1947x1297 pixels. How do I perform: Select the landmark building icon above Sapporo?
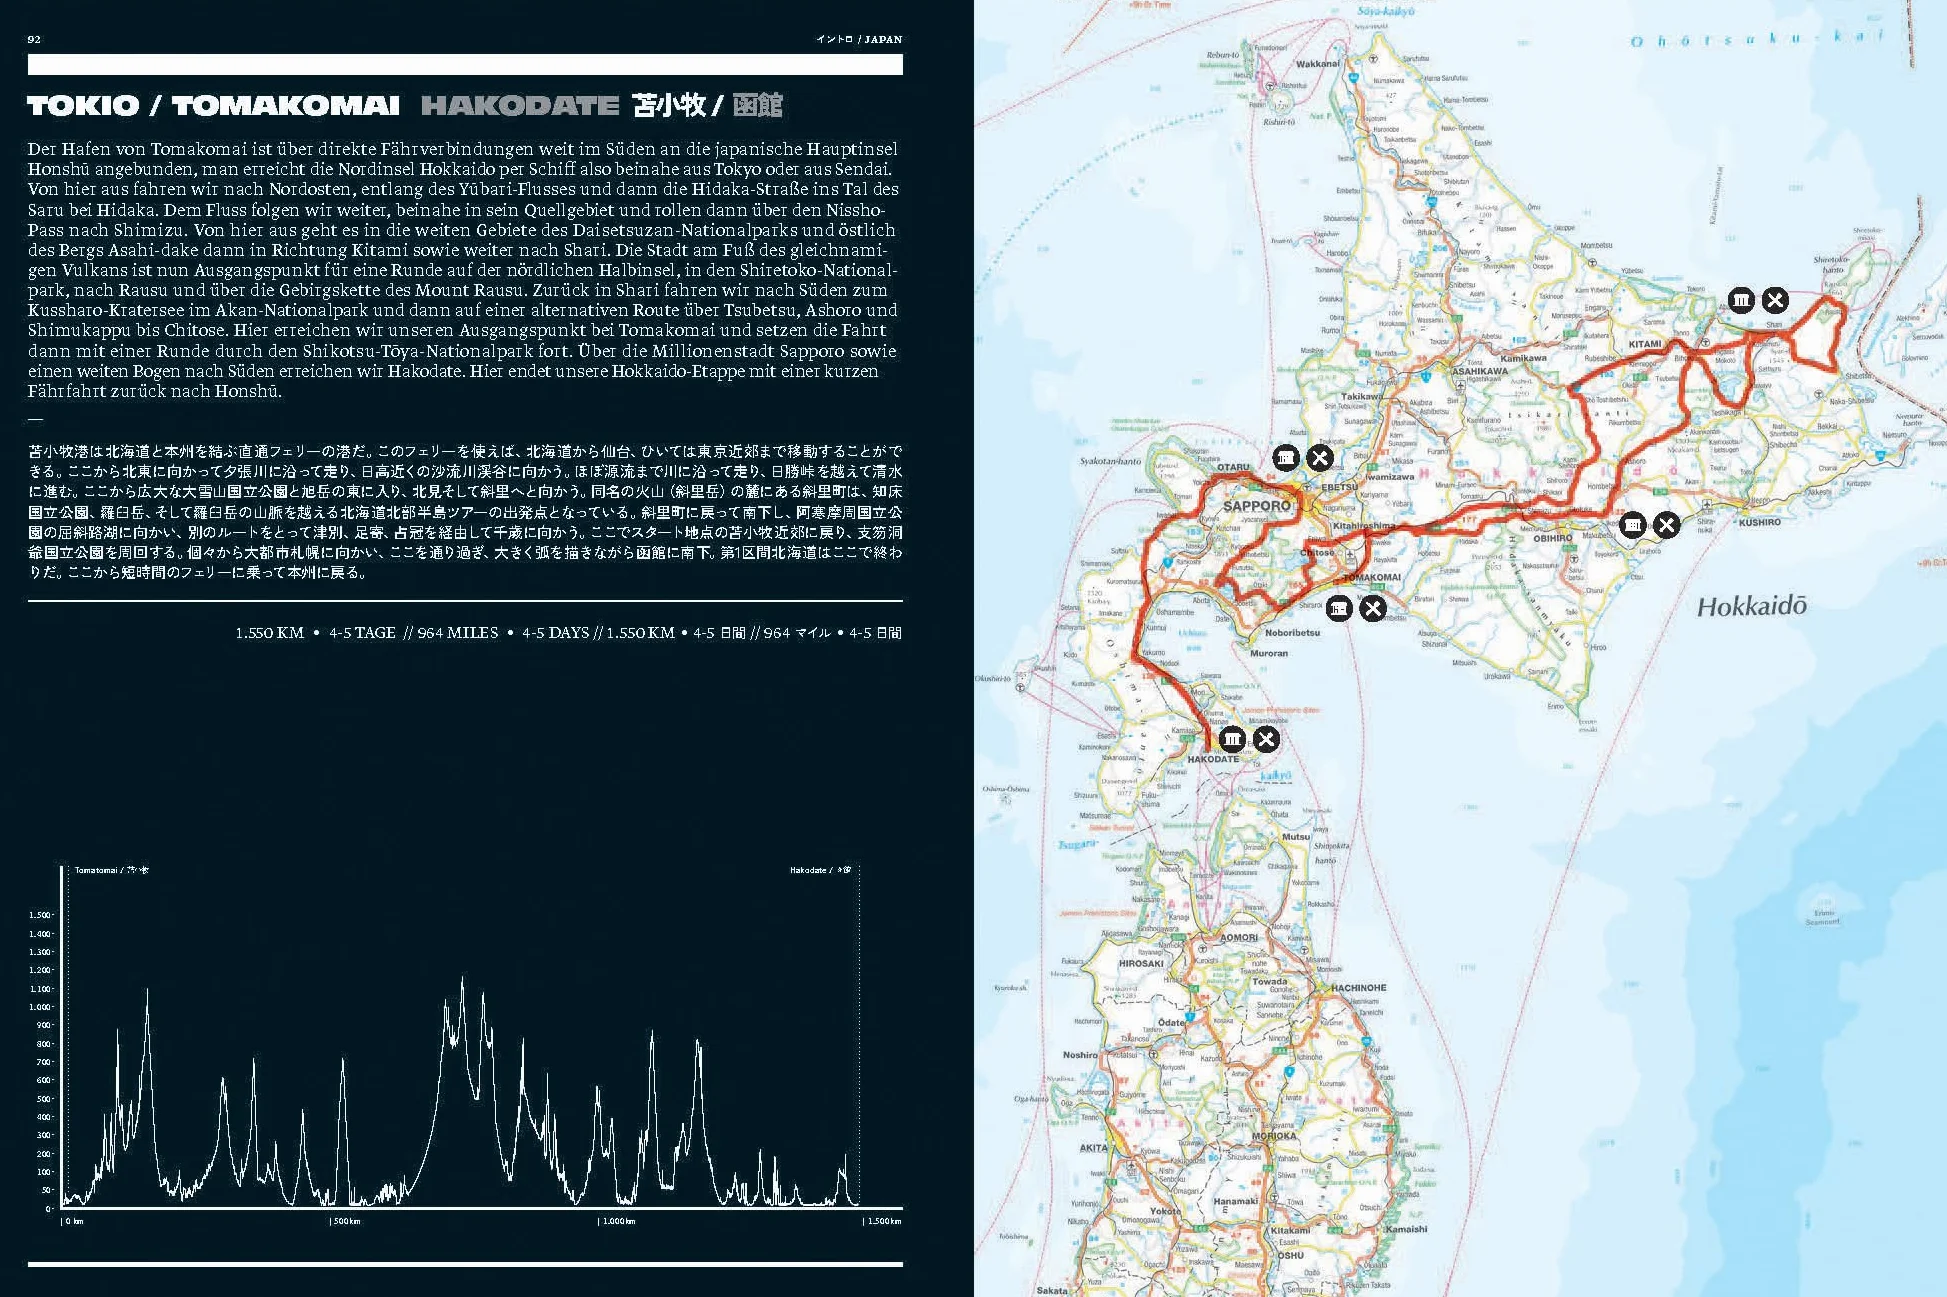(x=1286, y=458)
